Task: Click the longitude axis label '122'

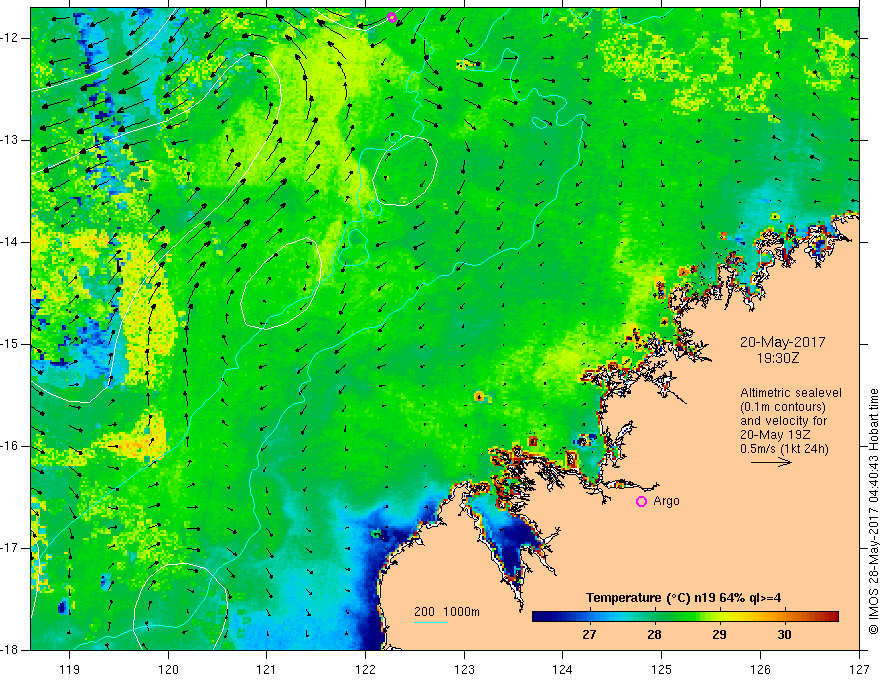Action: pyautogui.click(x=365, y=669)
